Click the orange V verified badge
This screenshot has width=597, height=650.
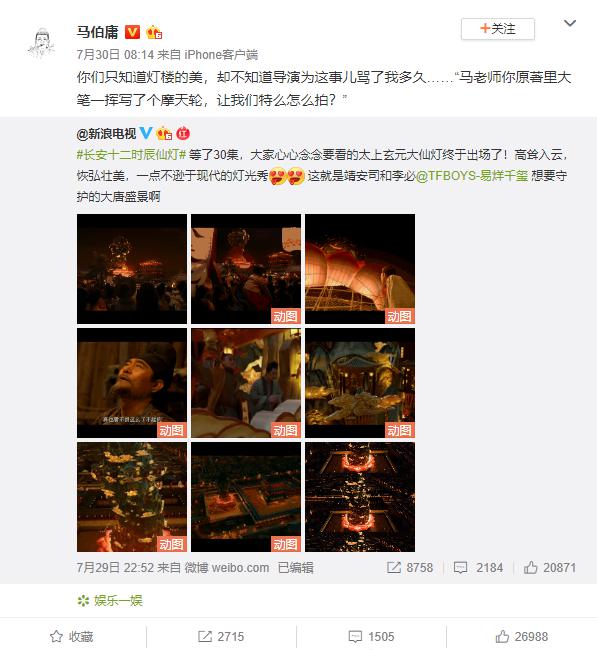[x=132, y=32]
